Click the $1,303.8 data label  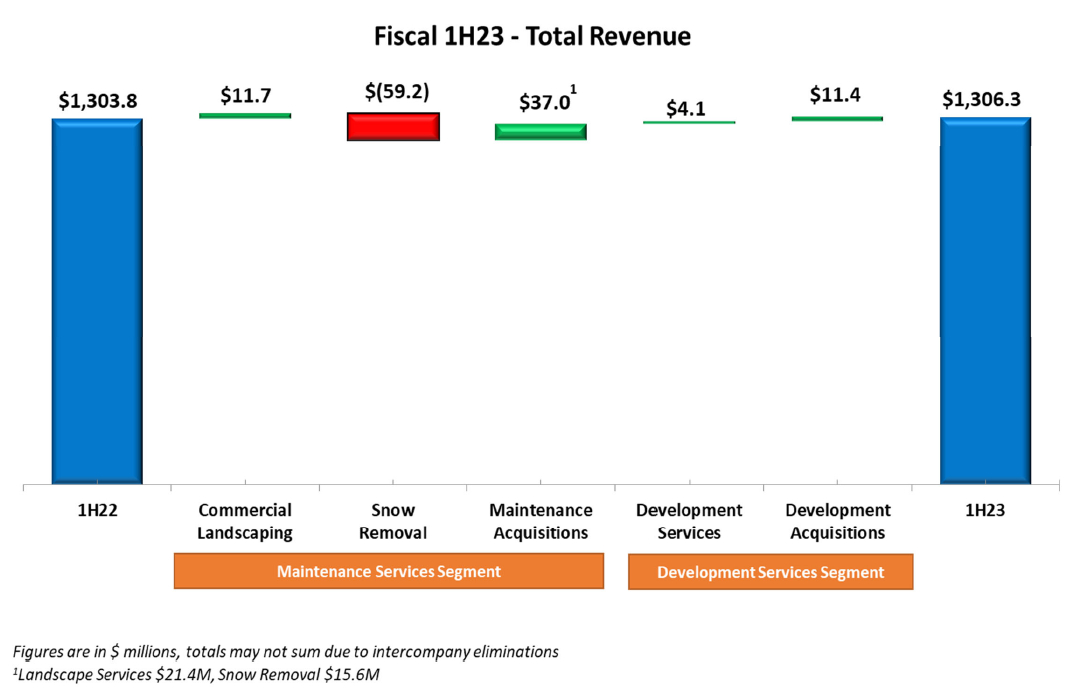click(x=97, y=100)
